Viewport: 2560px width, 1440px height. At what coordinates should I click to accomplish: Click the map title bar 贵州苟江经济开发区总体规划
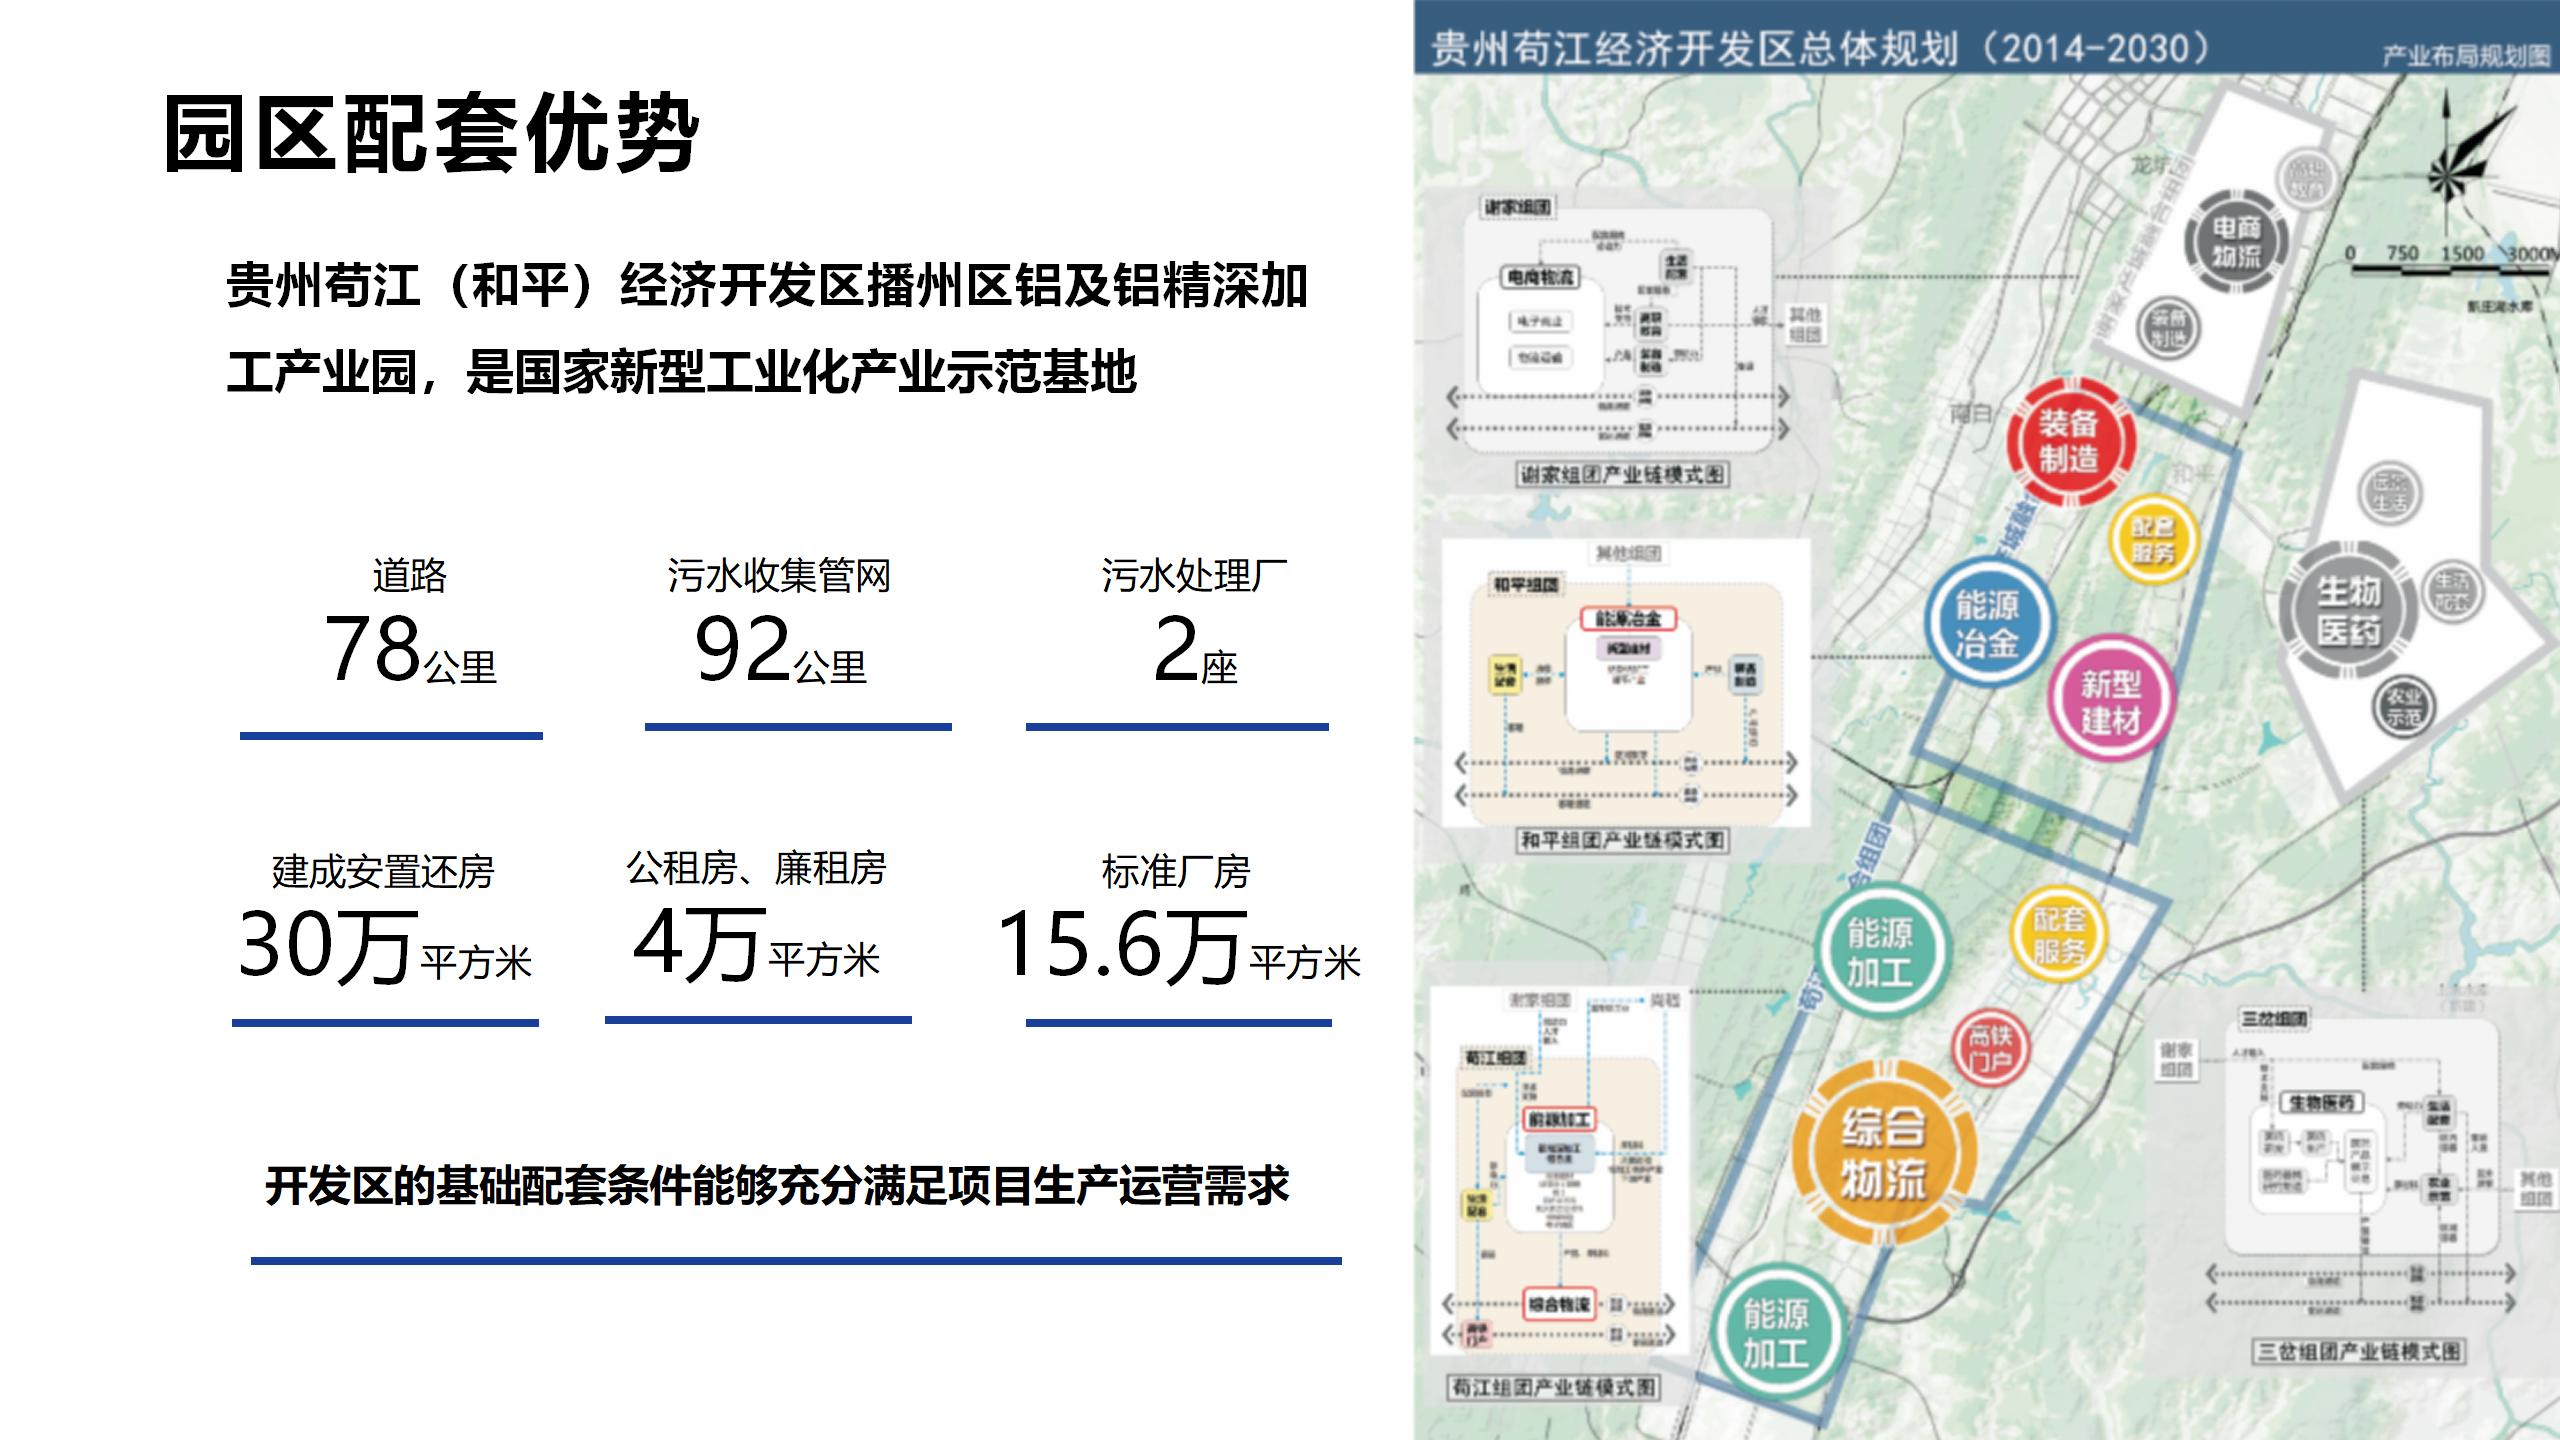[x=1820, y=48]
